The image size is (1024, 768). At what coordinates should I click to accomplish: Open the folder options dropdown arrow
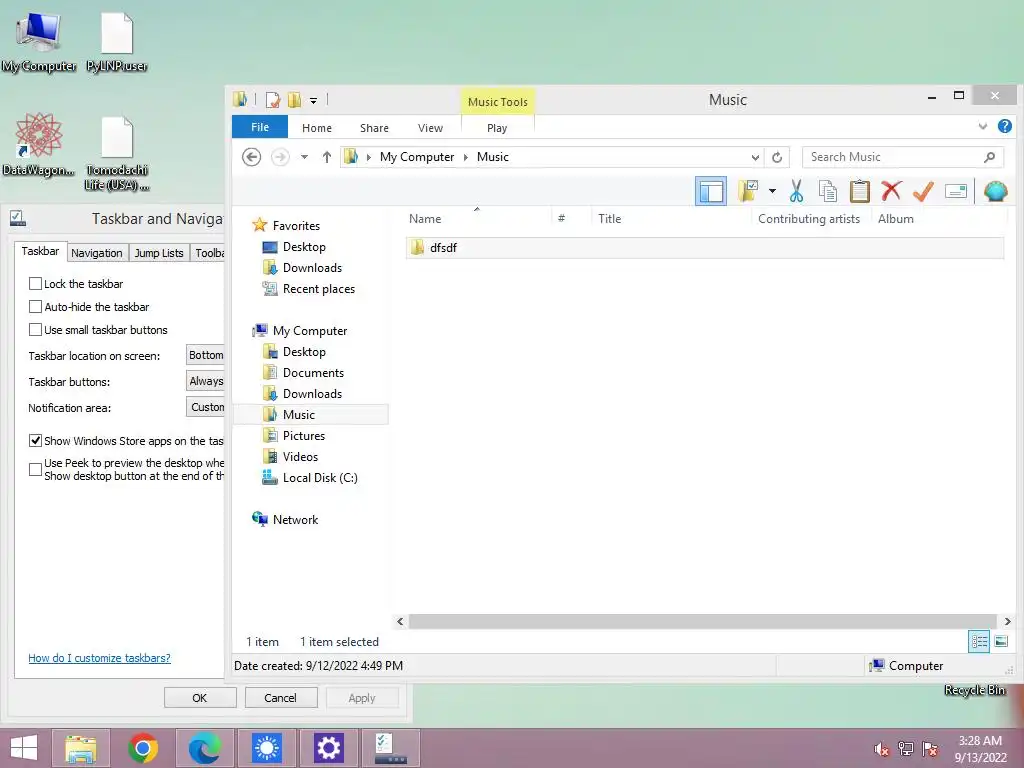(773, 191)
